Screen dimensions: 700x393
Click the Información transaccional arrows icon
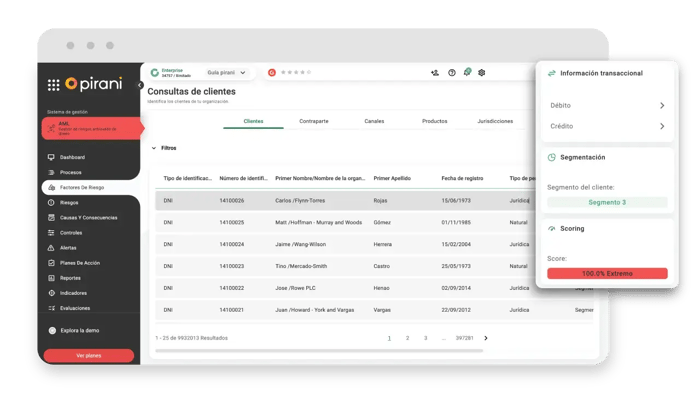tap(552, 73)
